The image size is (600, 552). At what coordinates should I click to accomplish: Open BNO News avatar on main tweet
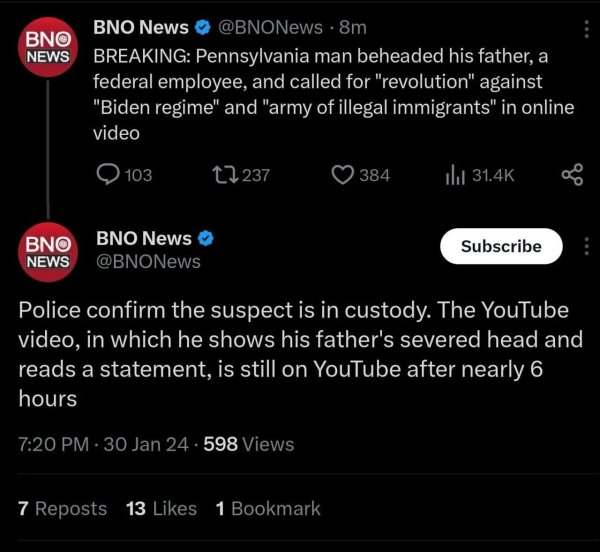[48, 252]
